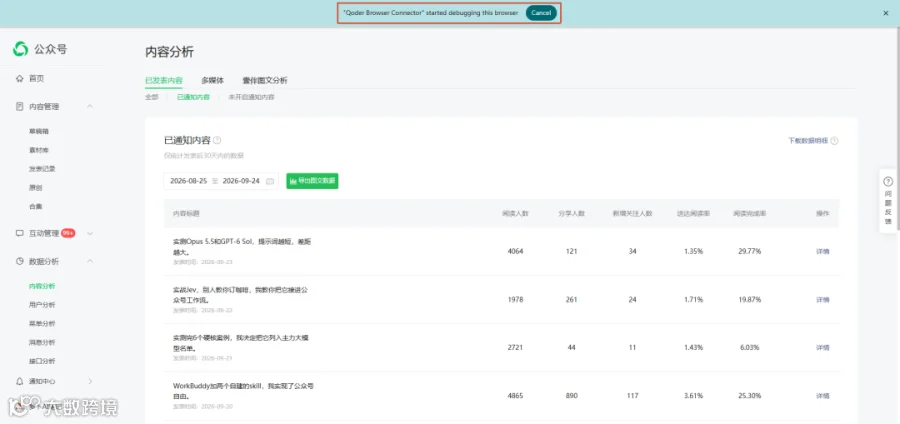
Task: Click the 阅读完成率 column header
Action: point(750,213)
